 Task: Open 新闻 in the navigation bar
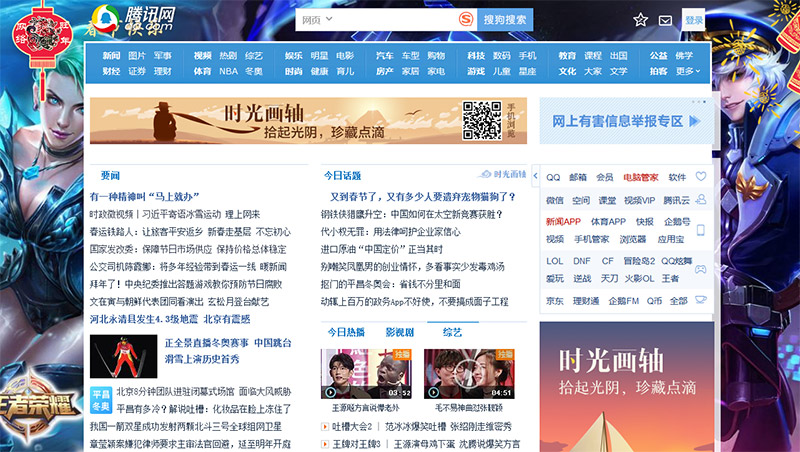click(111, 56)
